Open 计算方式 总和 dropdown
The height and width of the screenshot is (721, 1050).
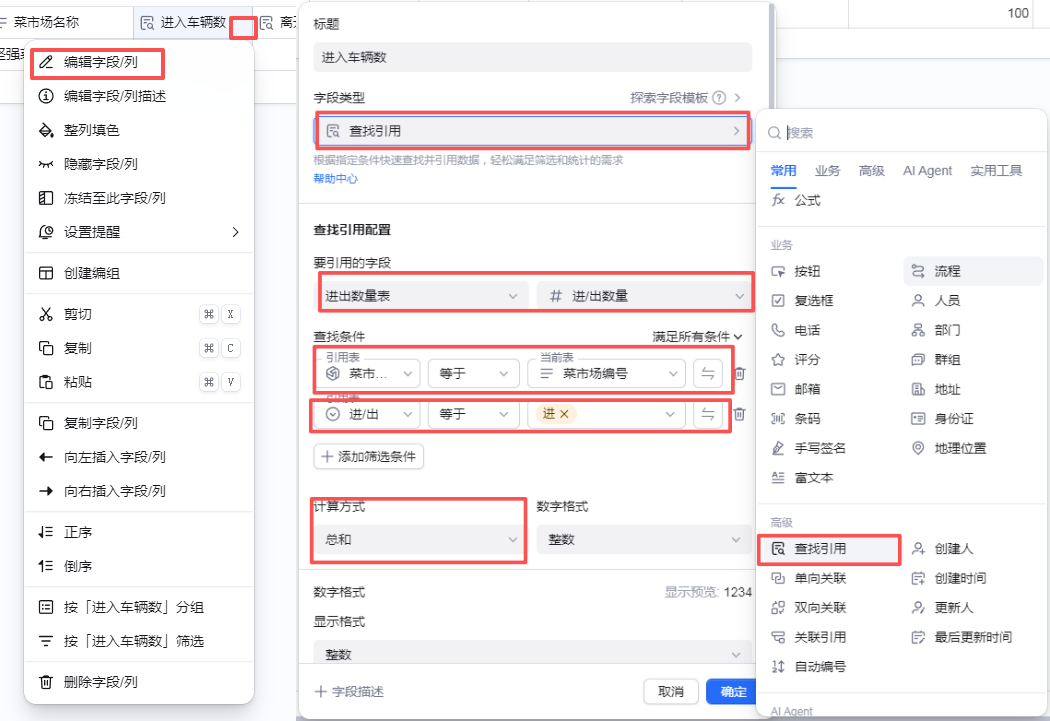[x=419, y=540]
